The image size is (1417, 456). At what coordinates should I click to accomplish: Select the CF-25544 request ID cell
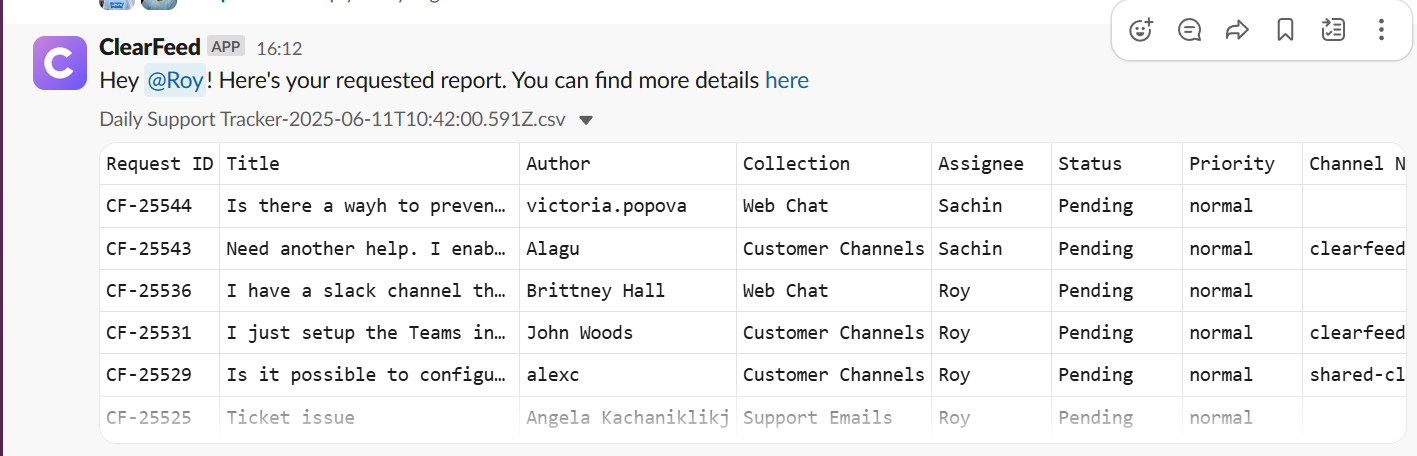click(x=149, y=206)
